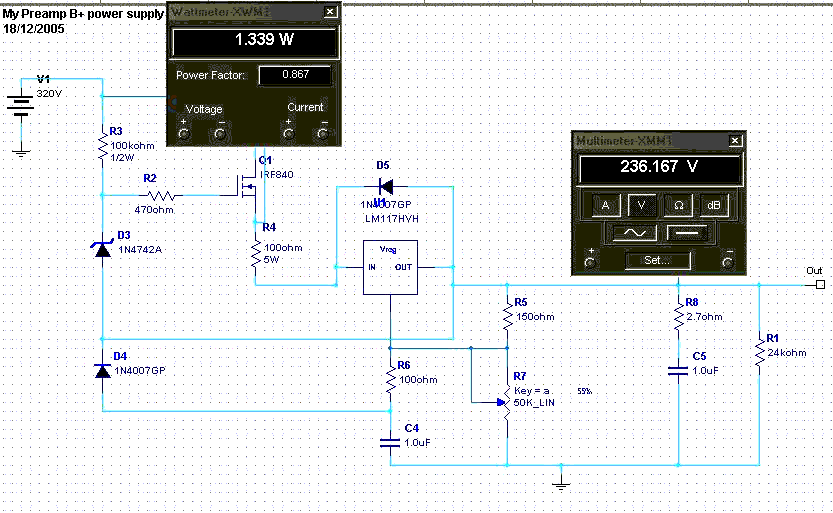This screenshot has width=833, height=513.
Task: Select ohmmeter mode on Multimeter
Action: [x=678, y=205]
